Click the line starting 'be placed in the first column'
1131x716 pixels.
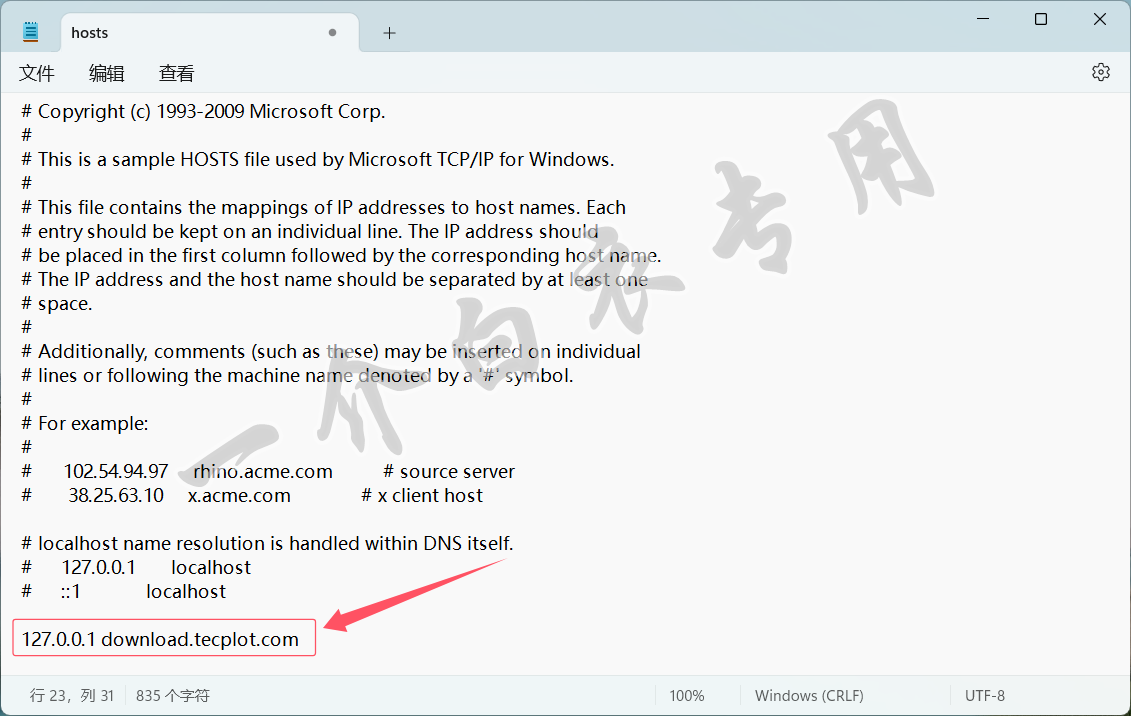341,255
